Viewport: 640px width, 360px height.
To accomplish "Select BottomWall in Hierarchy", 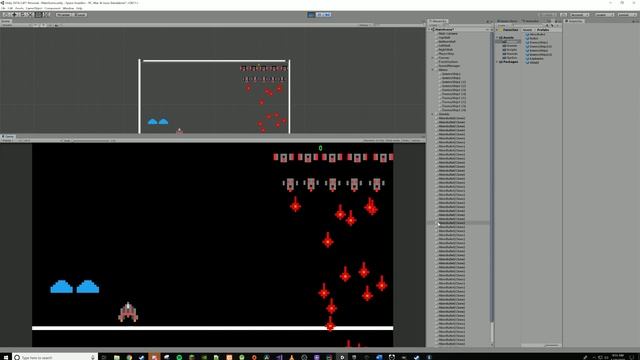I will coord(447,42).
